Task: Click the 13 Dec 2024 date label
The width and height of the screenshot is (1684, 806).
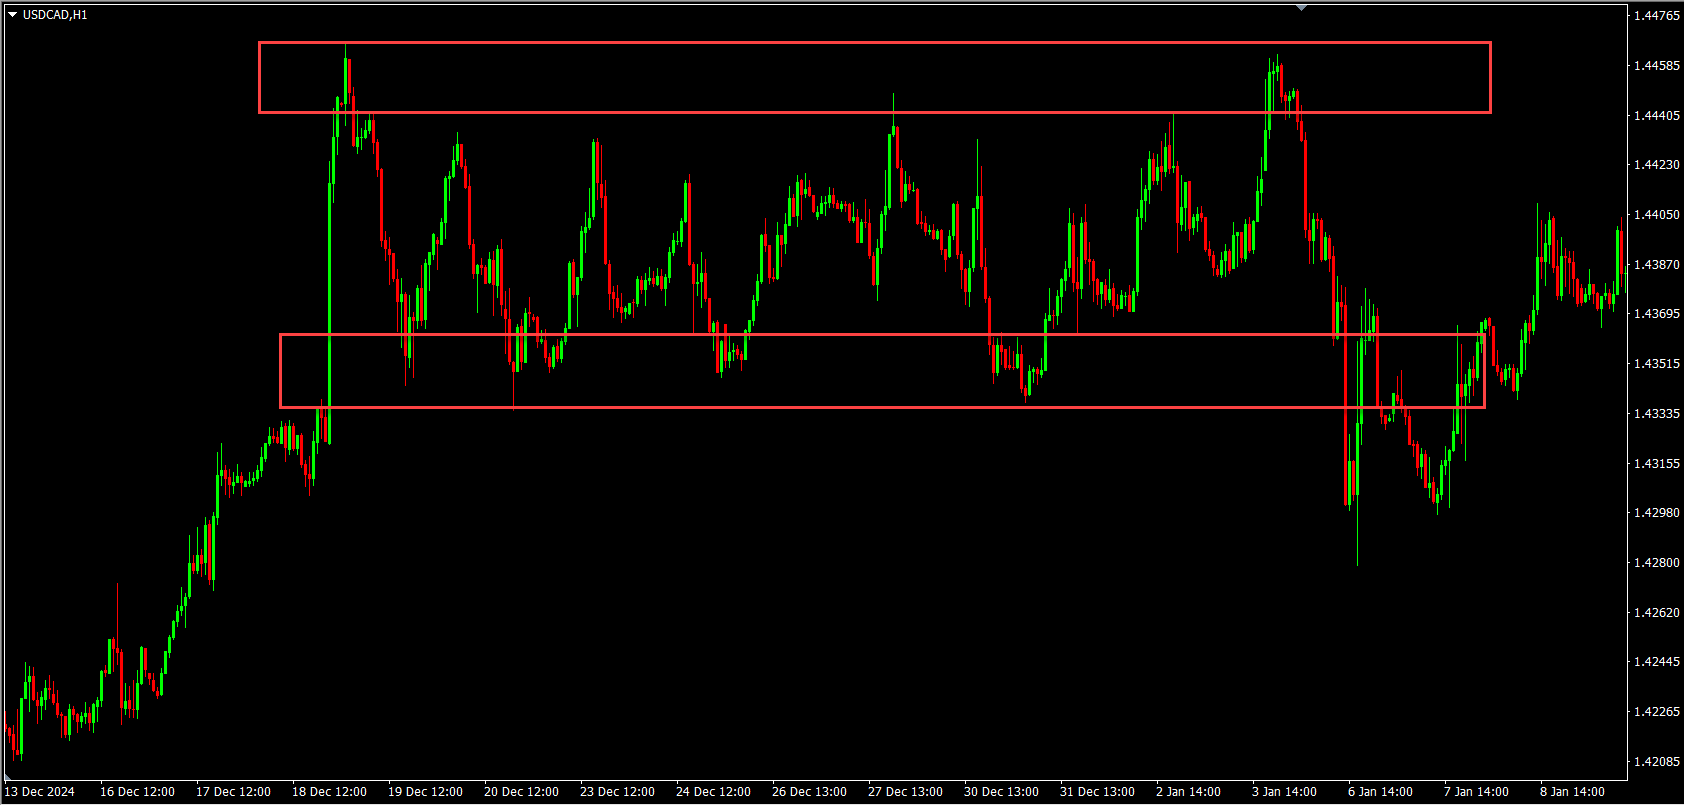Action: click(x=40, y=792)
